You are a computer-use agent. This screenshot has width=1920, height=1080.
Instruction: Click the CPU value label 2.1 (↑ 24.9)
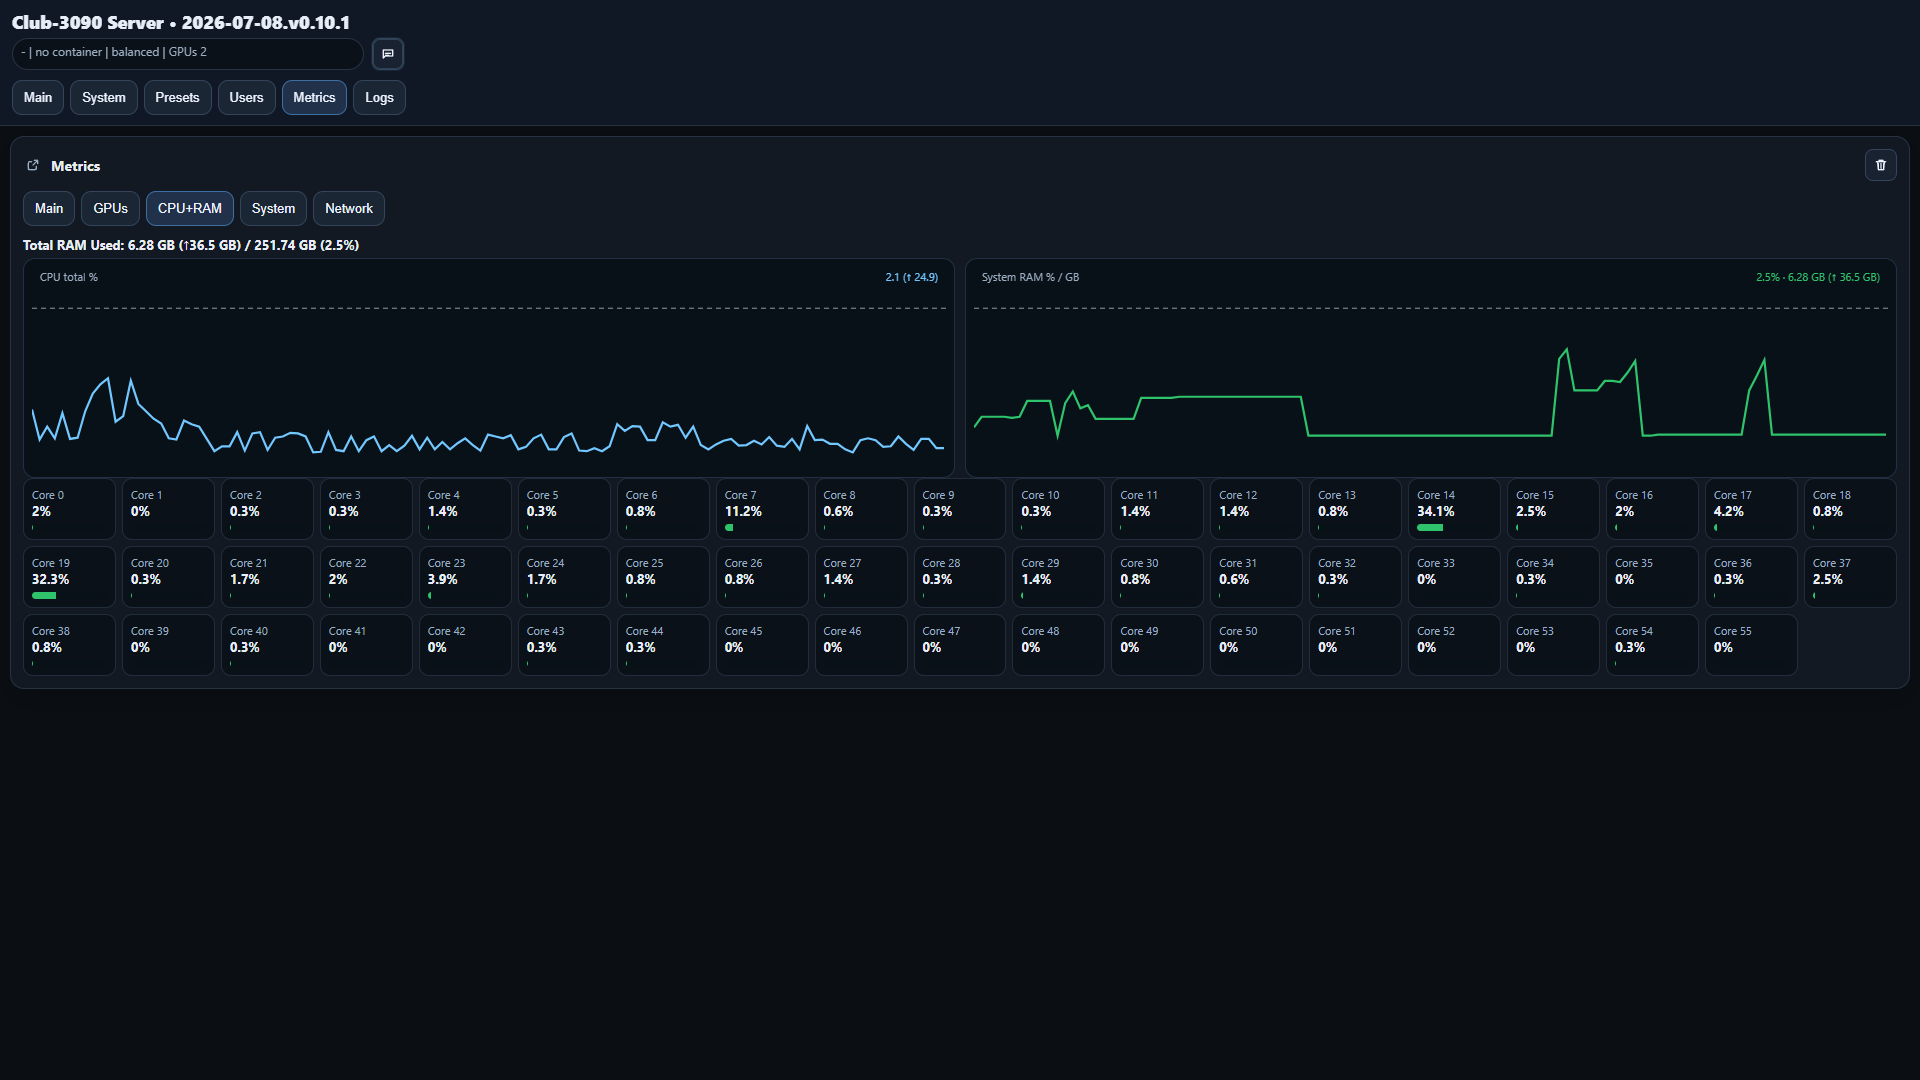[x=912, y=278]
